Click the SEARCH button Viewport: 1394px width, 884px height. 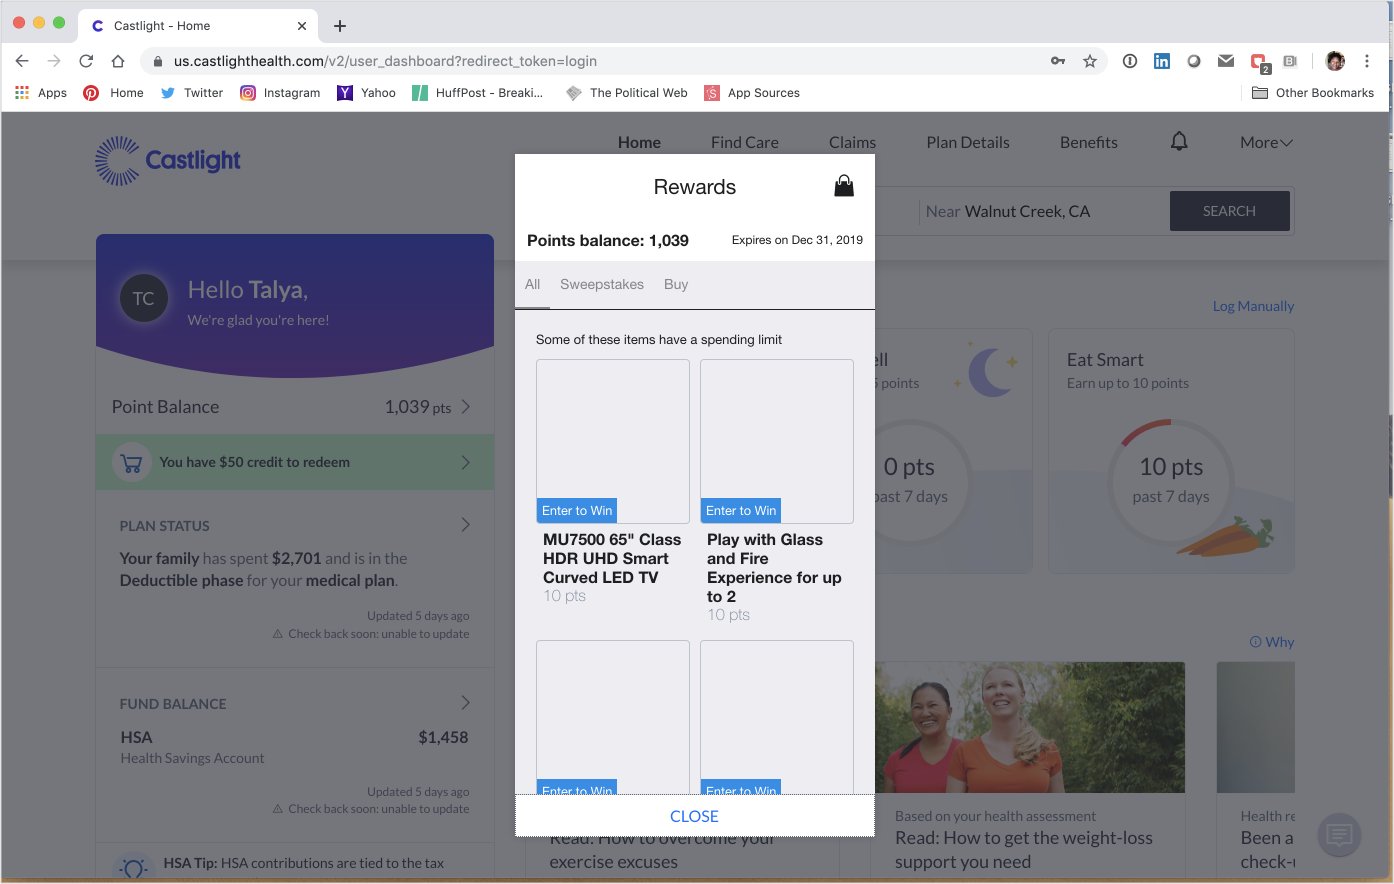pos(1229,211)
